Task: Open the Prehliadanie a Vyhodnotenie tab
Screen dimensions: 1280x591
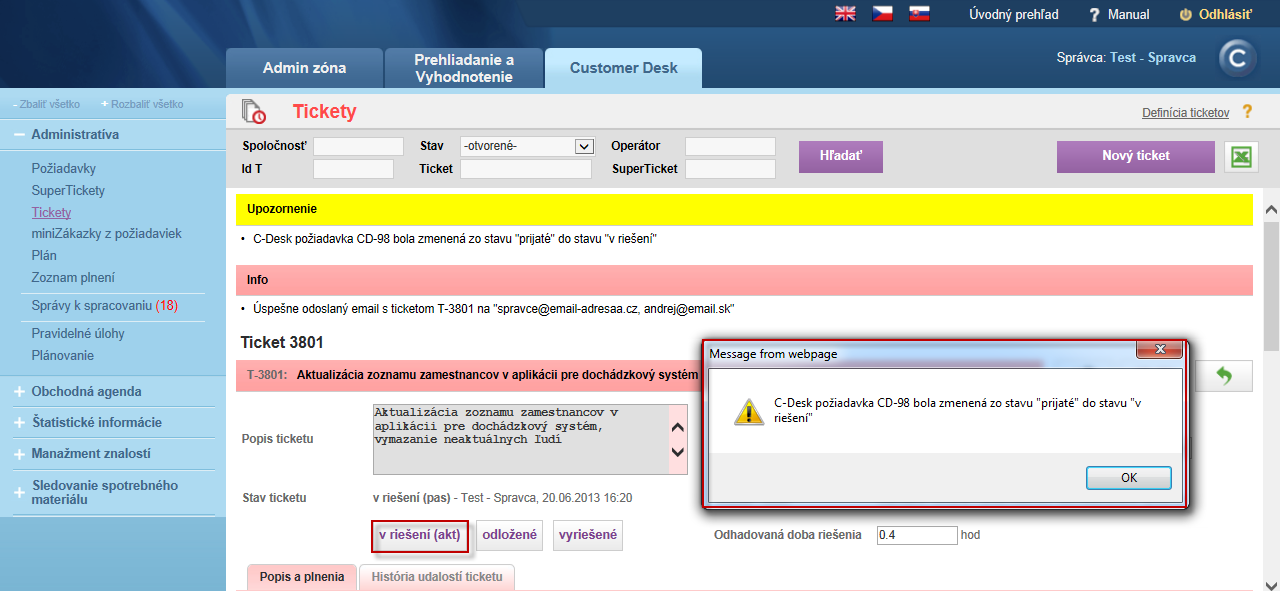Action: (x=464, y=68)
